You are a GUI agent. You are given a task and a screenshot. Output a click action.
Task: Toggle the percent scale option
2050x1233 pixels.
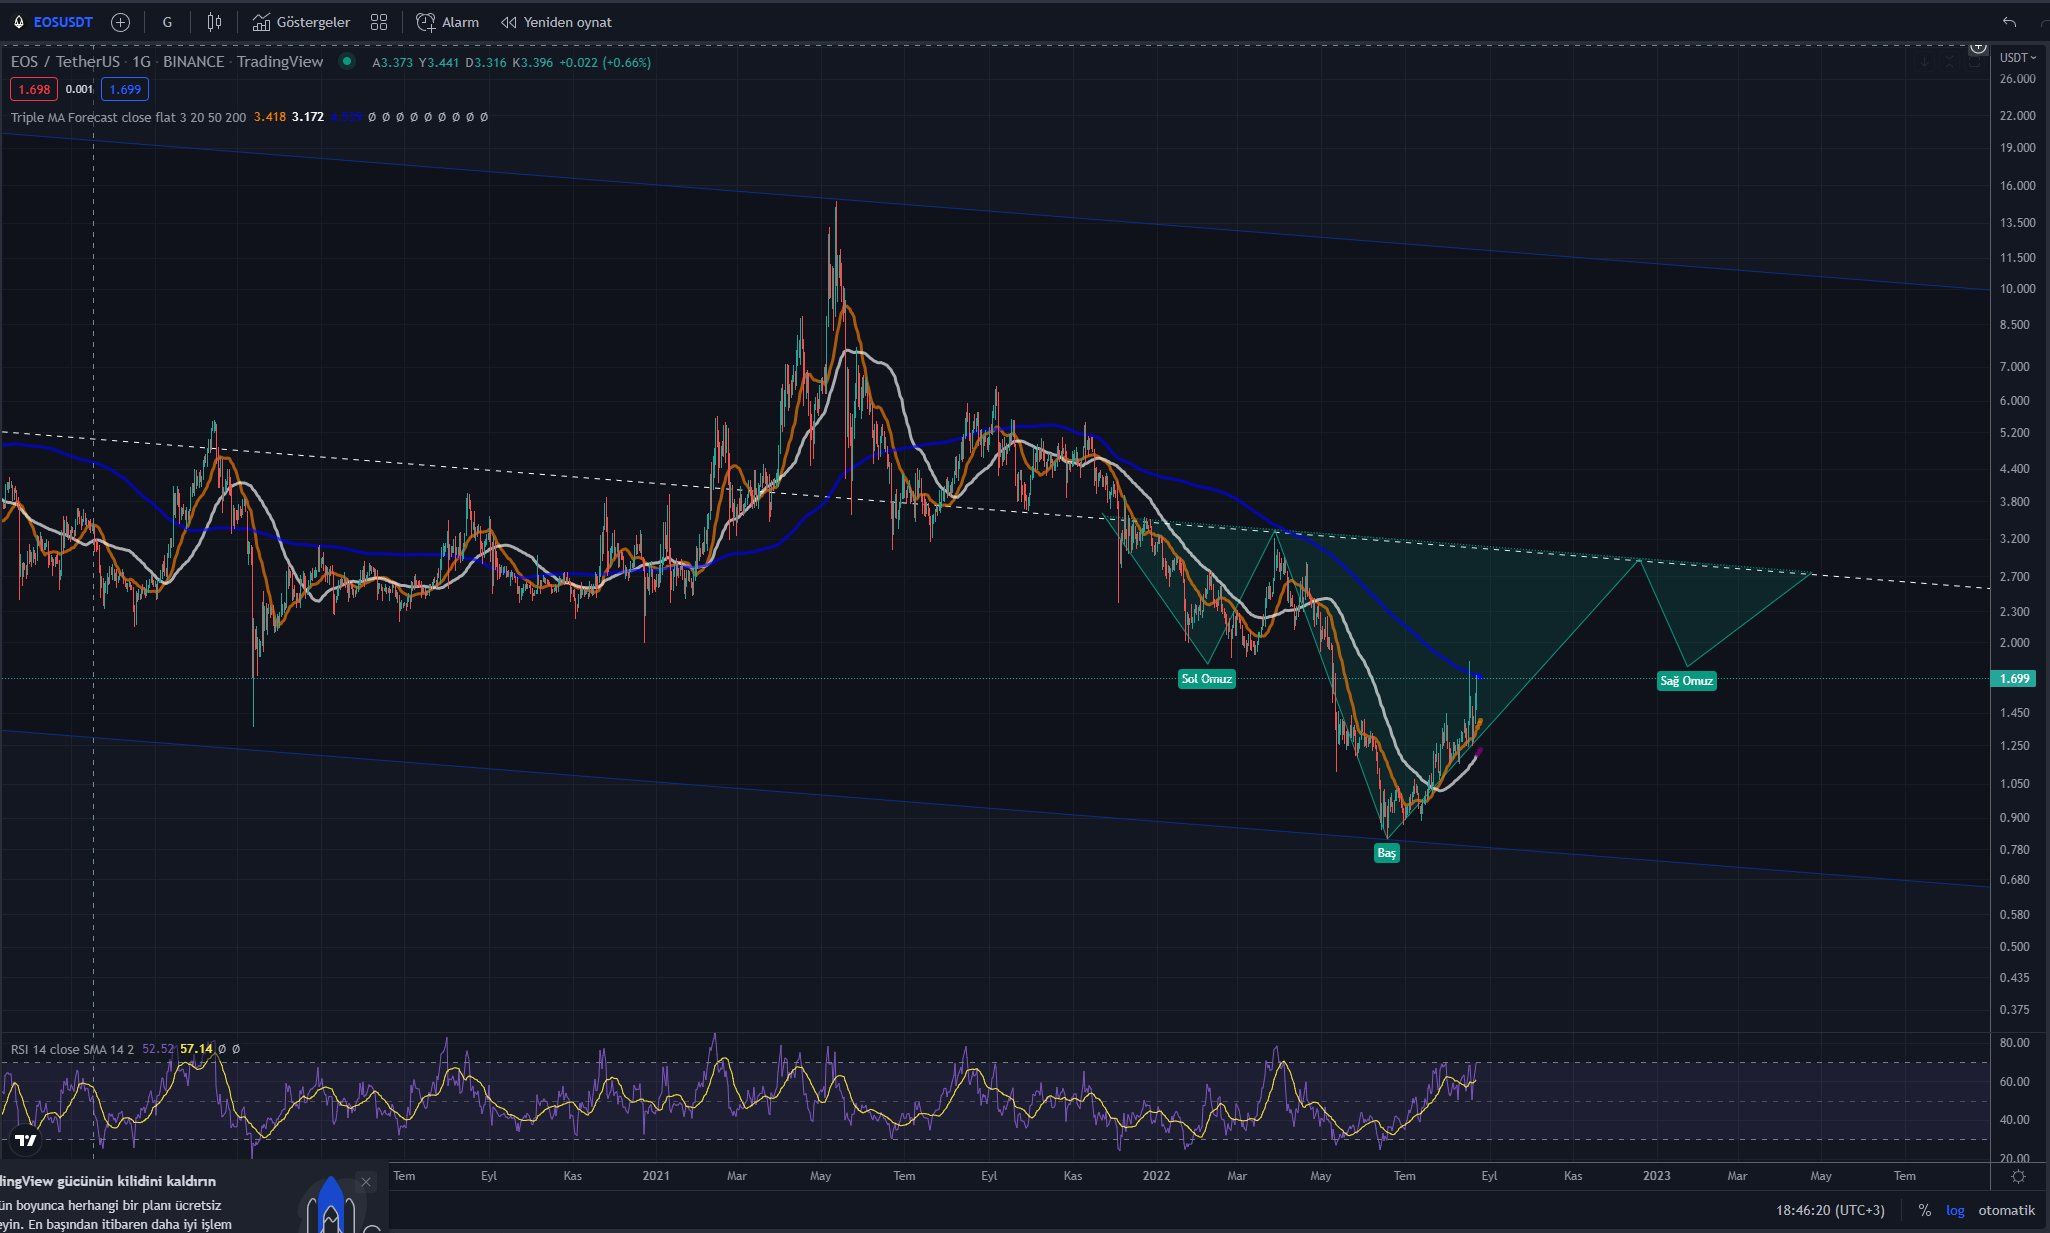pos(1924,1210)
